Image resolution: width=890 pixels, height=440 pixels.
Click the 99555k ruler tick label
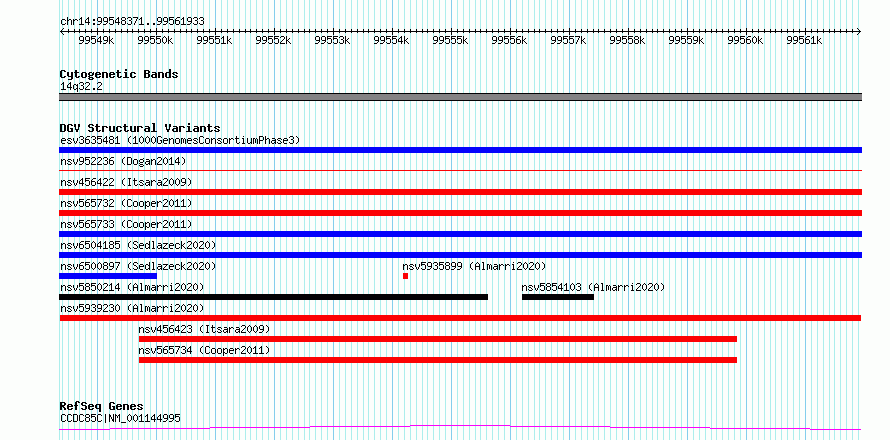pyautogui.click(x=451, y=40)
